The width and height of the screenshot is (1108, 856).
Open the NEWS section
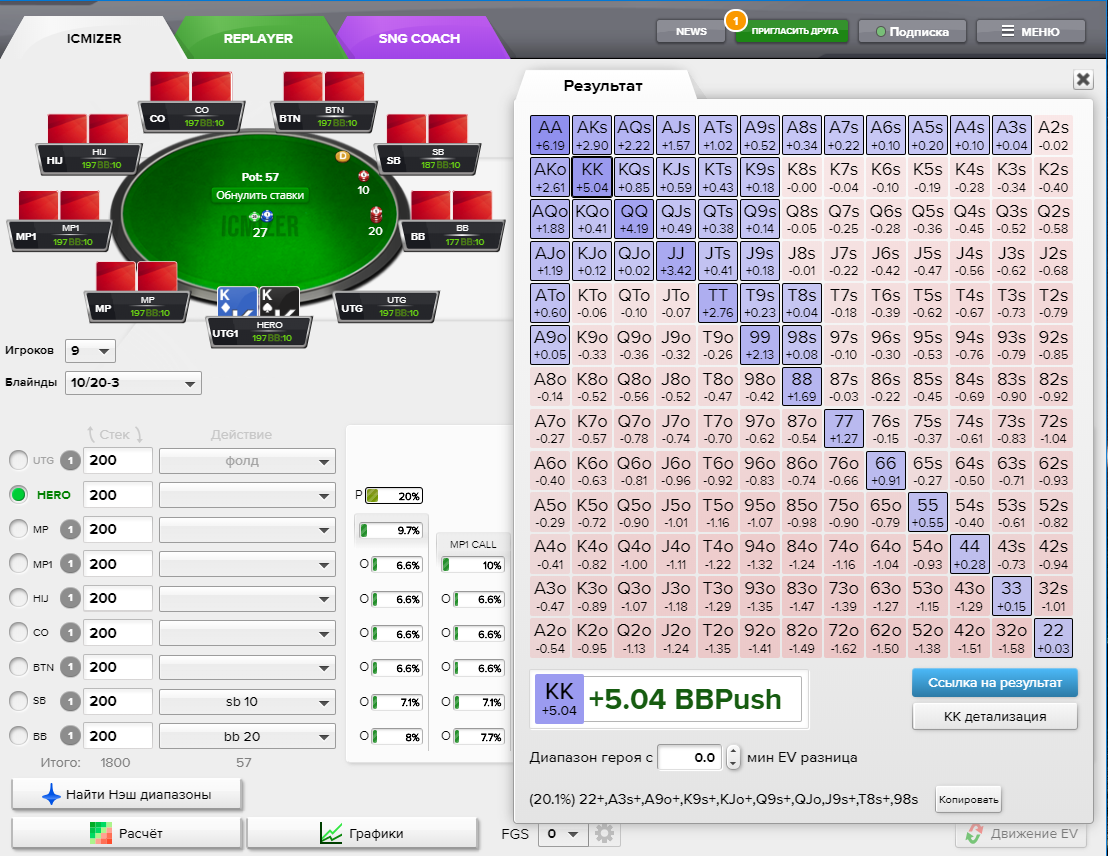pyautogui.click(x=690, y=31)
